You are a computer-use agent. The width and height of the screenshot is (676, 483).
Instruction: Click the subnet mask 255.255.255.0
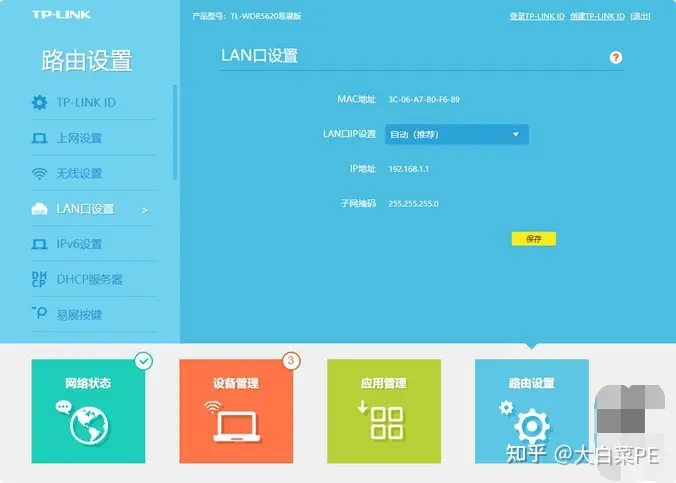(x=413, y=204)
